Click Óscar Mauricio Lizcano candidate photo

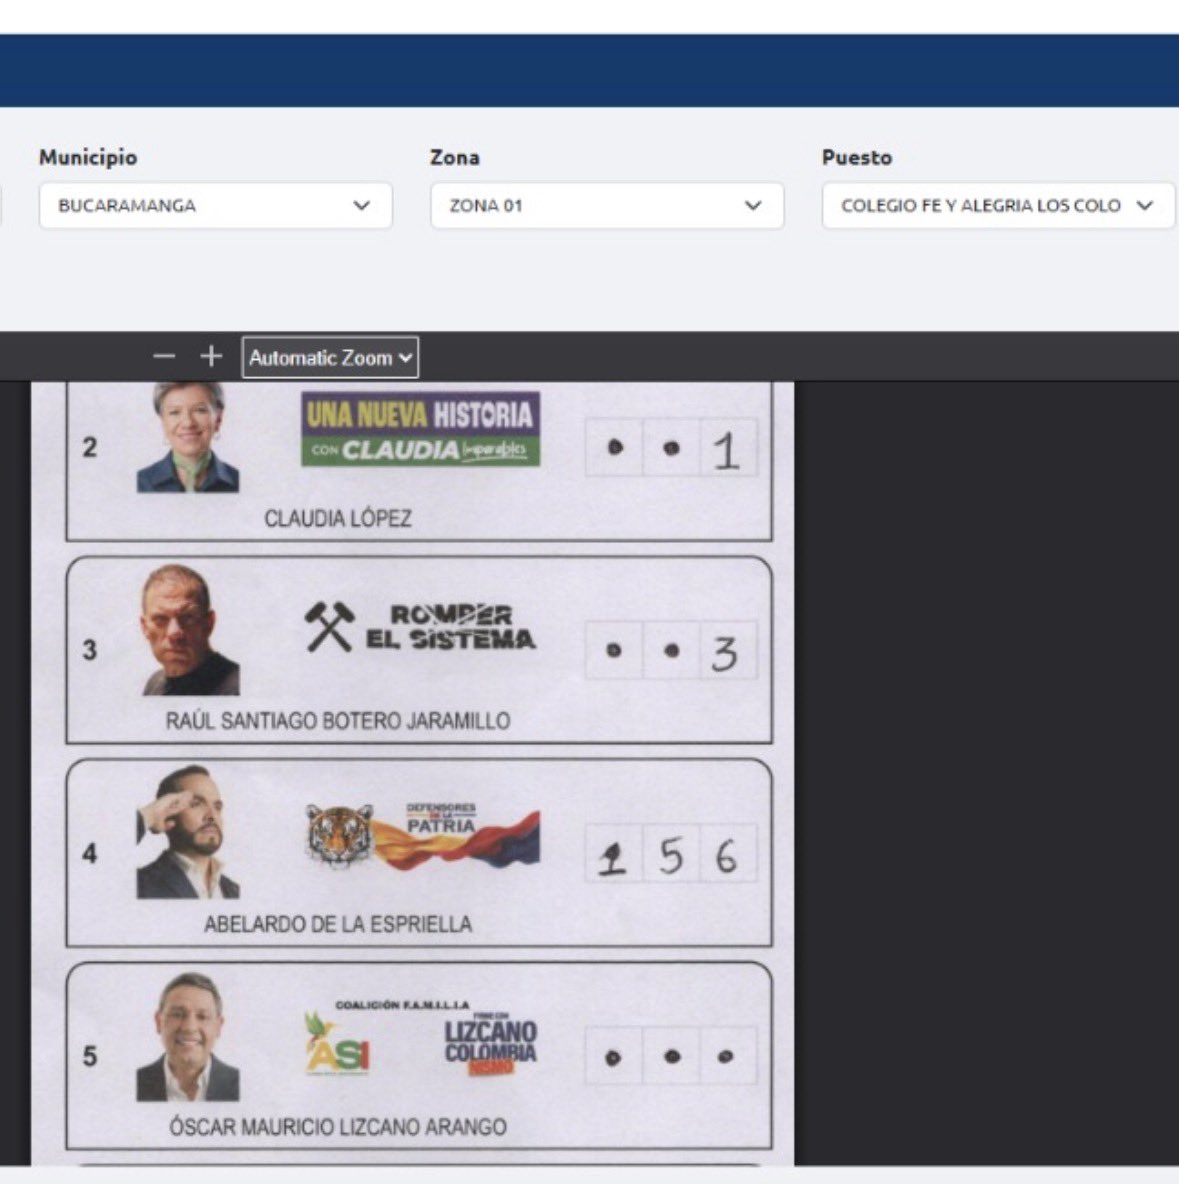click(188, 1036)
